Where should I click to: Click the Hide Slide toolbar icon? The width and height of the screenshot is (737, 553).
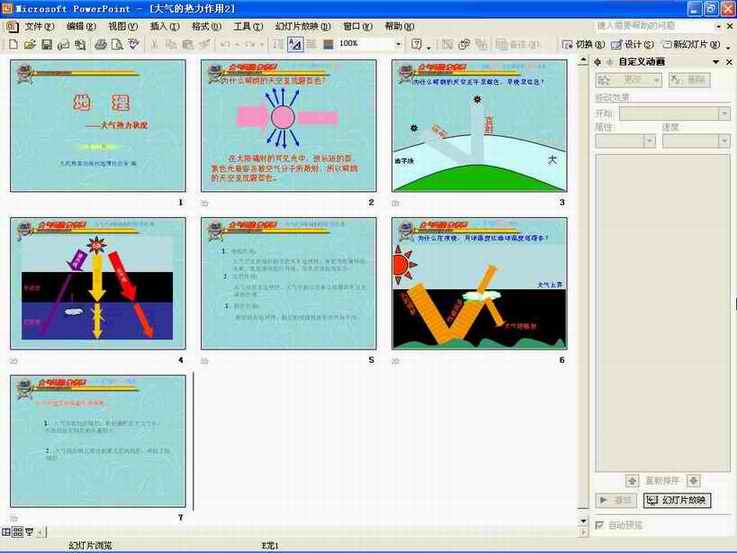(447, 45)
